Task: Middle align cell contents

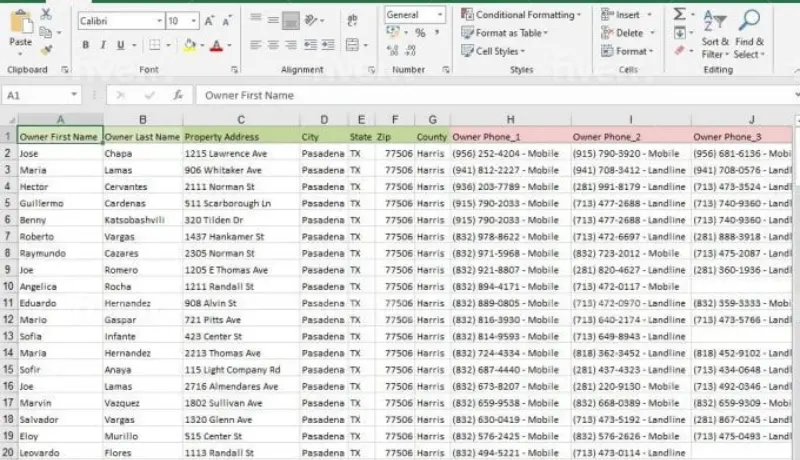Action: click(x=273, y=20)
